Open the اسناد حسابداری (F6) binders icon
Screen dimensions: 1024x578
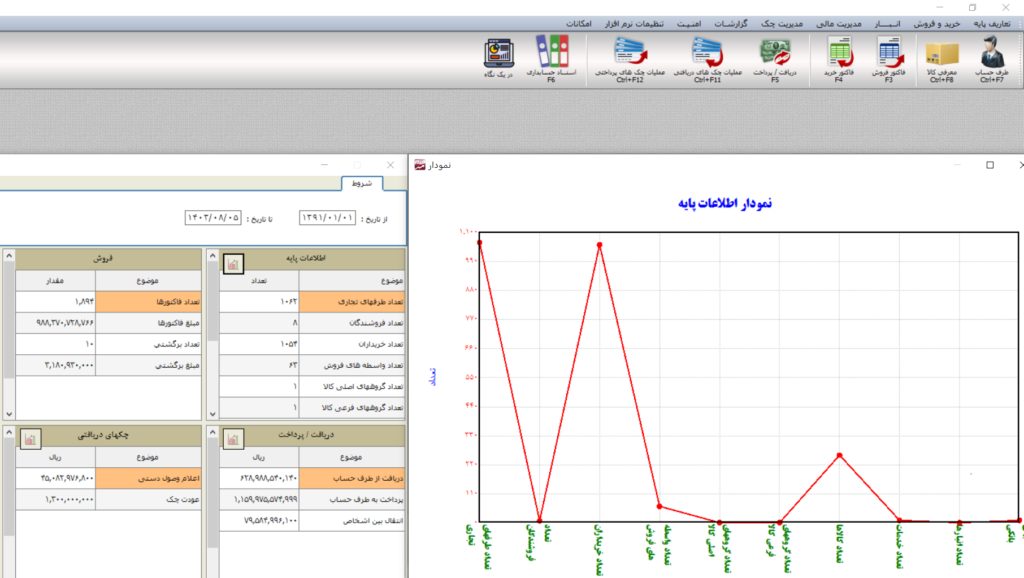click(x=552, y=59)
